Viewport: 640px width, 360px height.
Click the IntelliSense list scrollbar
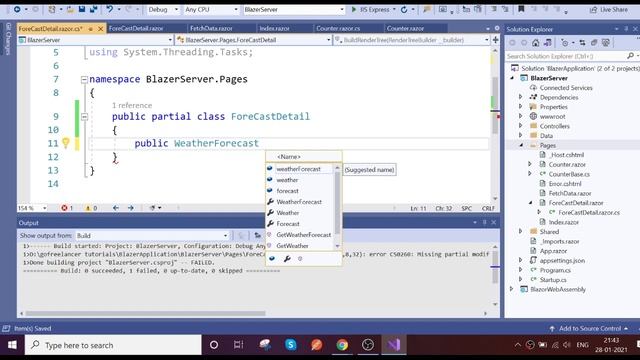tap(337, 202)
